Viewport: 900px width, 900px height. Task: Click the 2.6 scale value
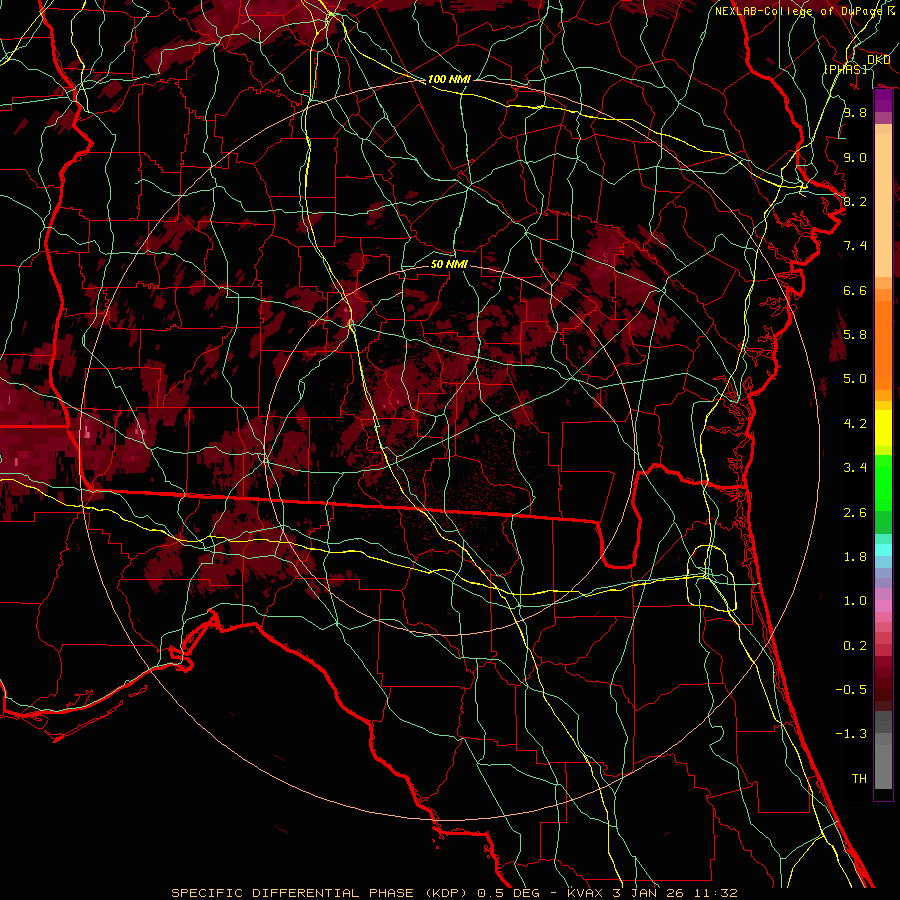[855, 513]
